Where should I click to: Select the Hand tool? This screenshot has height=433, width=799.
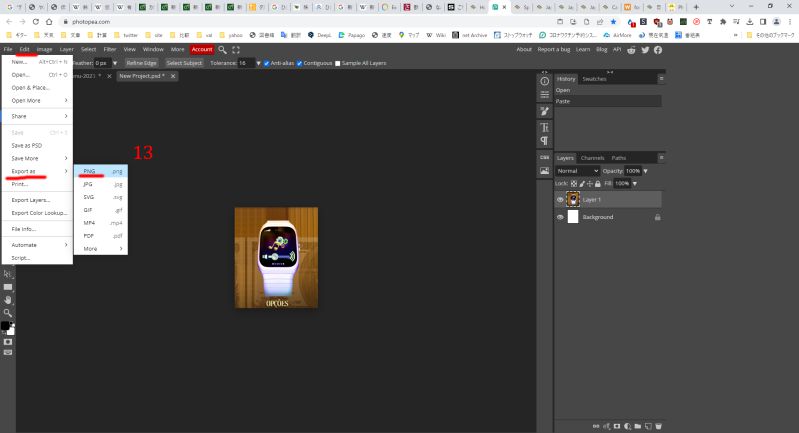pyautogui.click(x=8, y=300)
